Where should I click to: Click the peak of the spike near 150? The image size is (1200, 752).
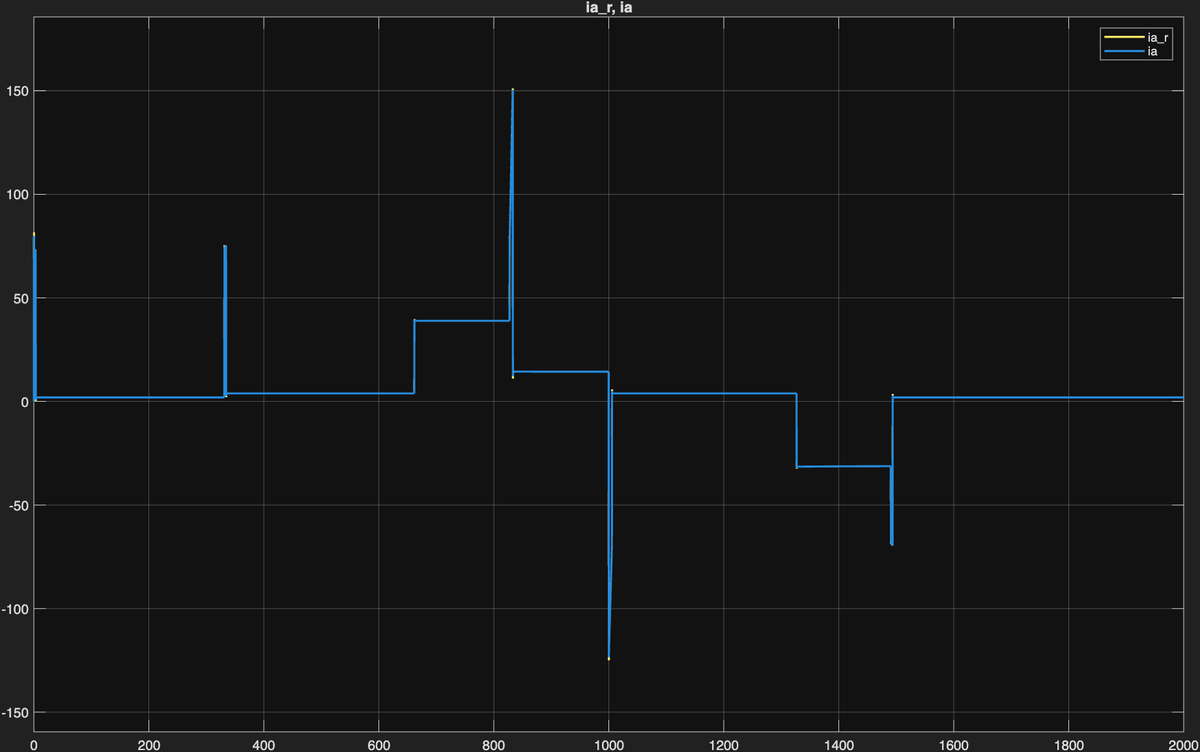[x=512, y=91]
